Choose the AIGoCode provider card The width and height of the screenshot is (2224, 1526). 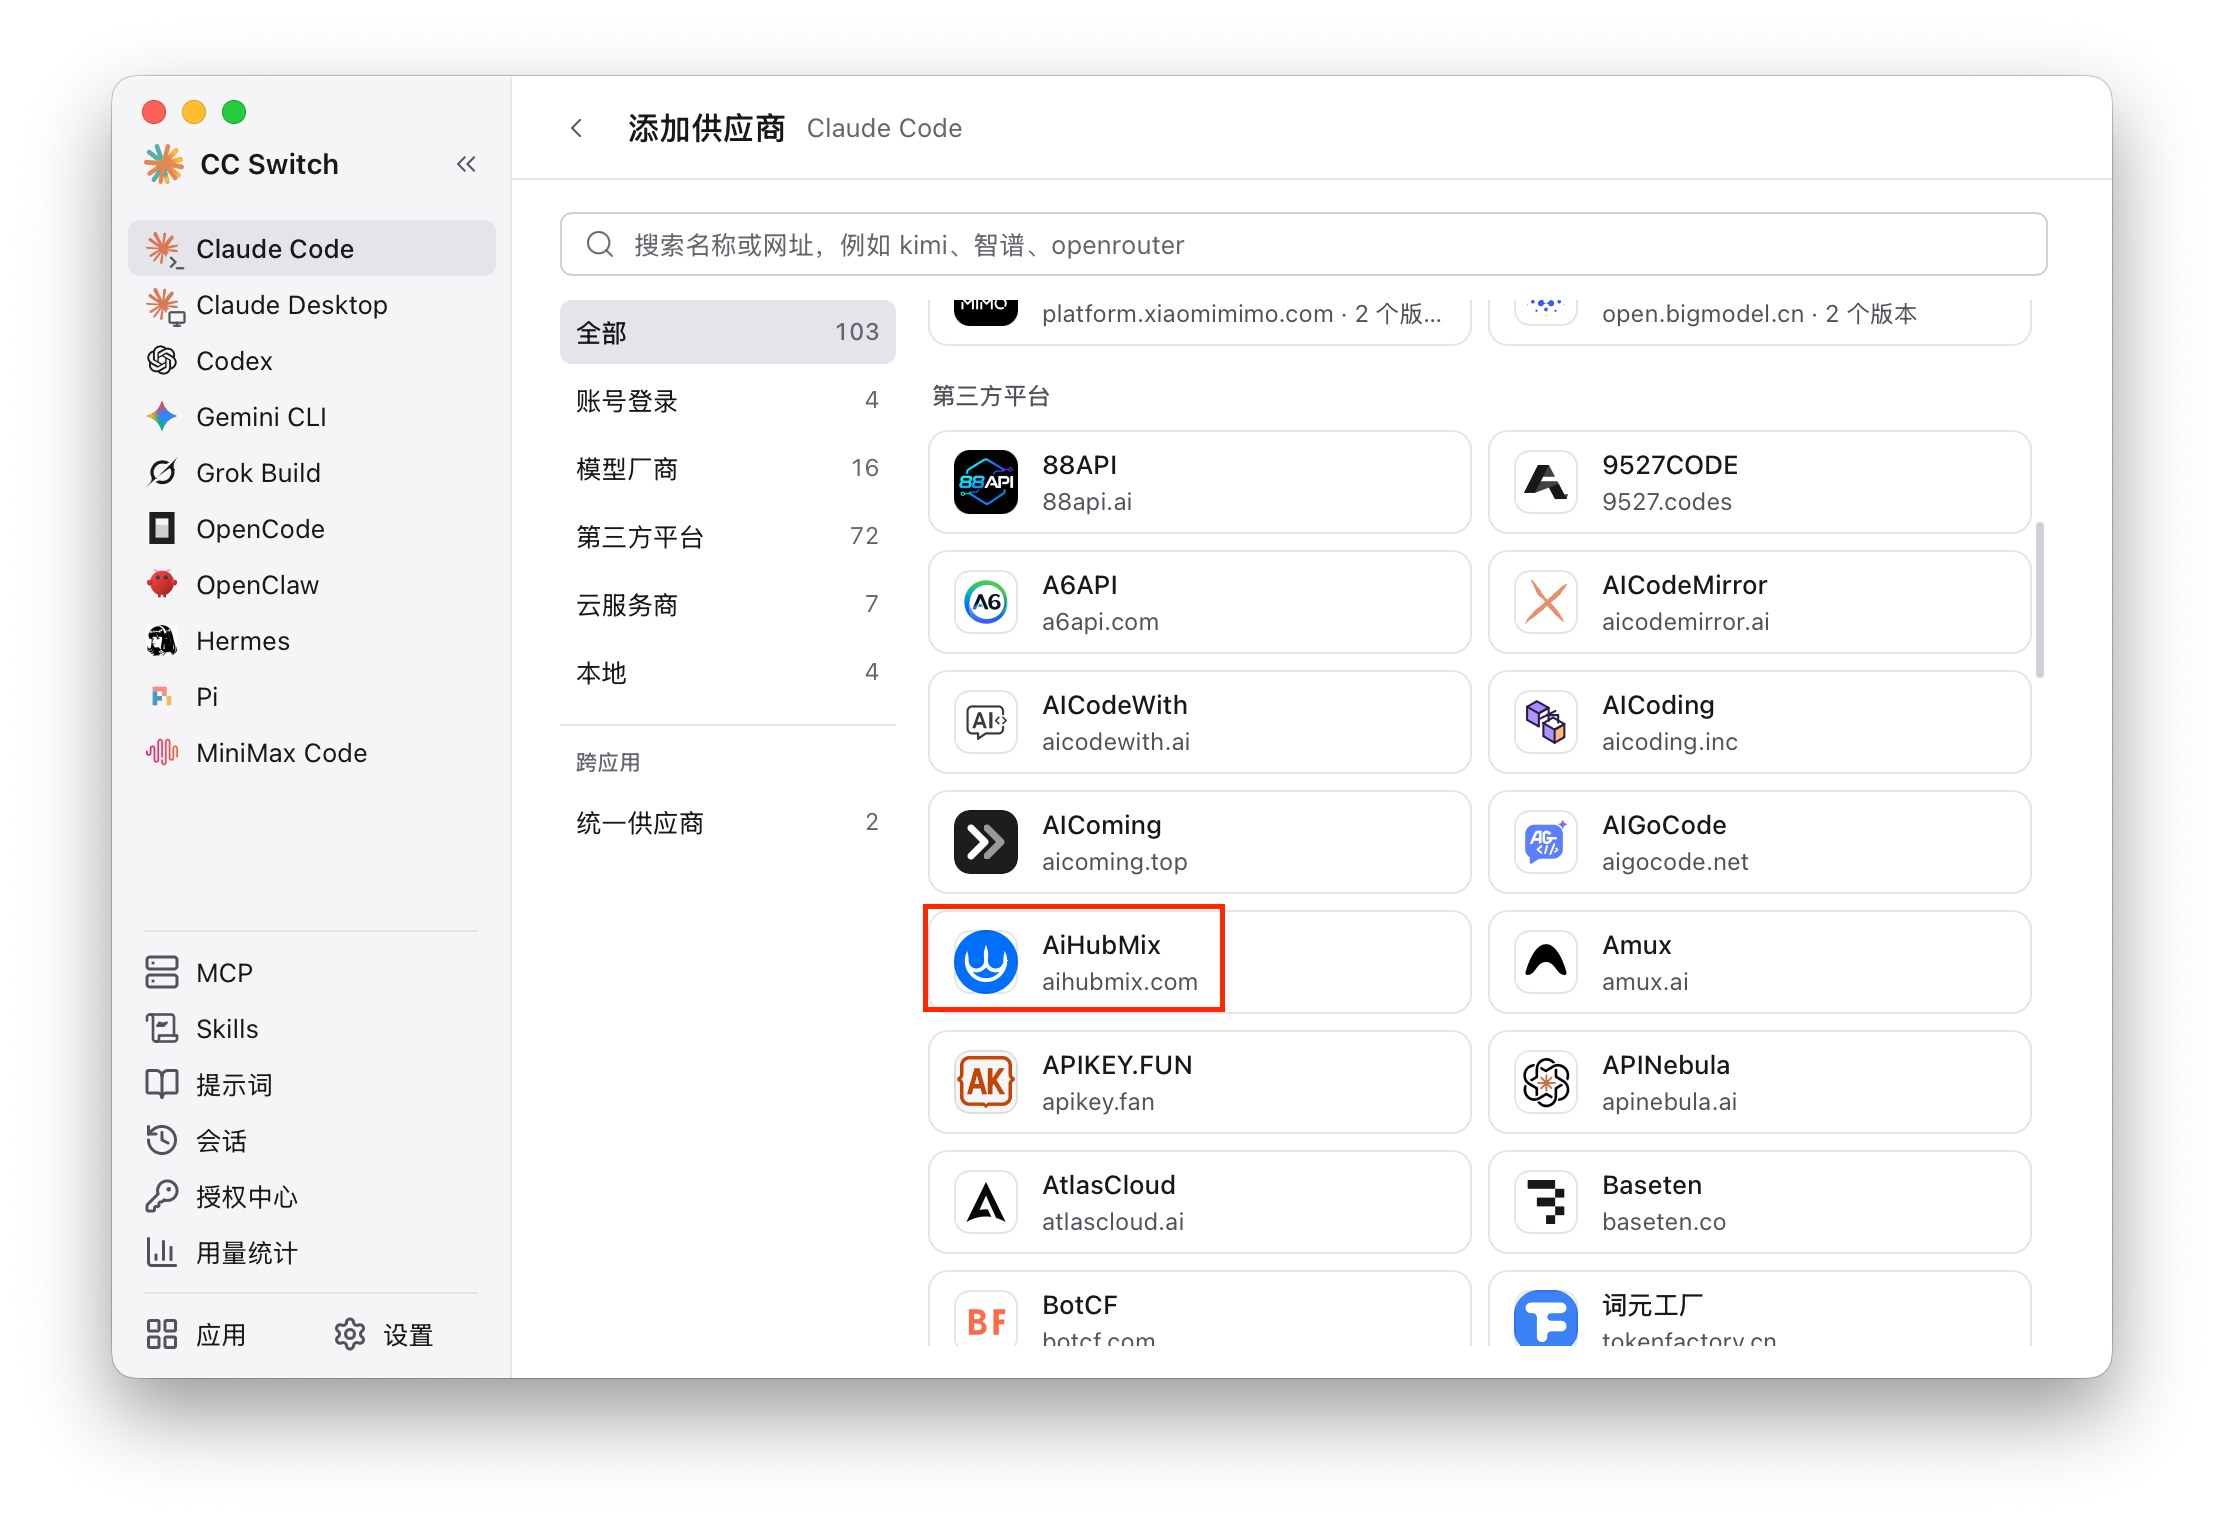tap(1759, 842)
